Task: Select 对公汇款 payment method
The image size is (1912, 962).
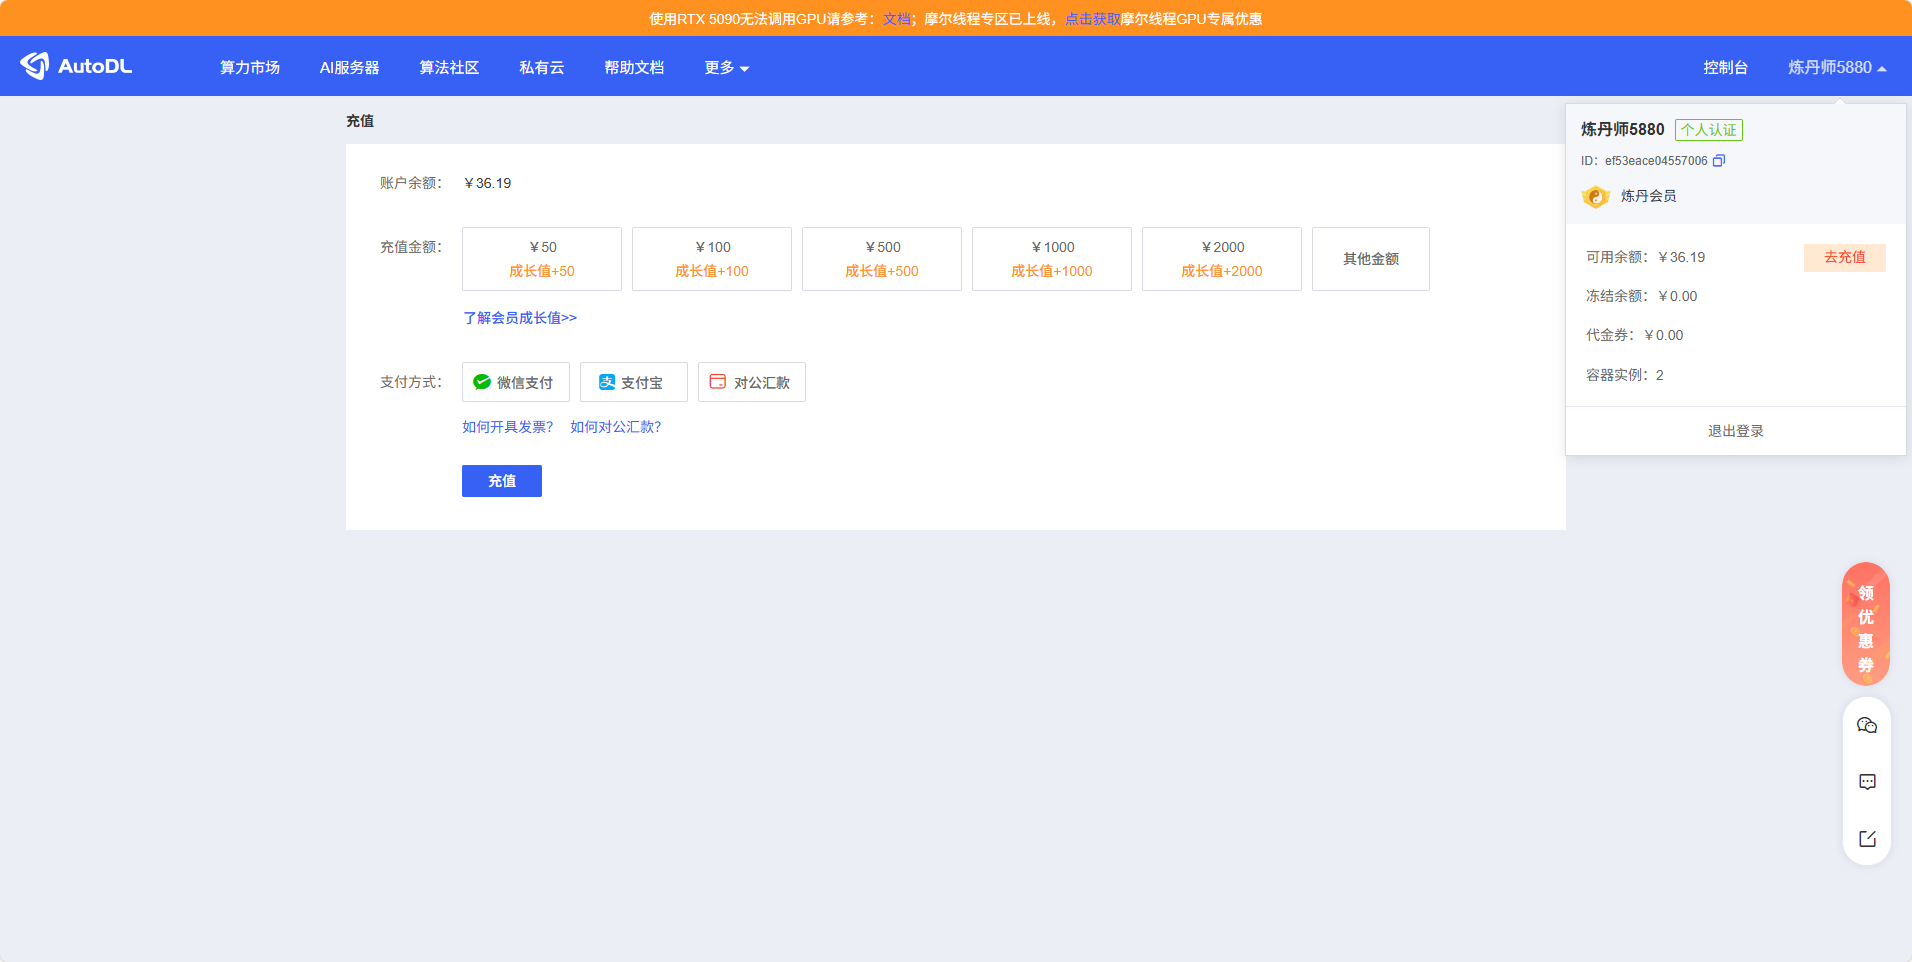Action: click(x=752, y=382)
